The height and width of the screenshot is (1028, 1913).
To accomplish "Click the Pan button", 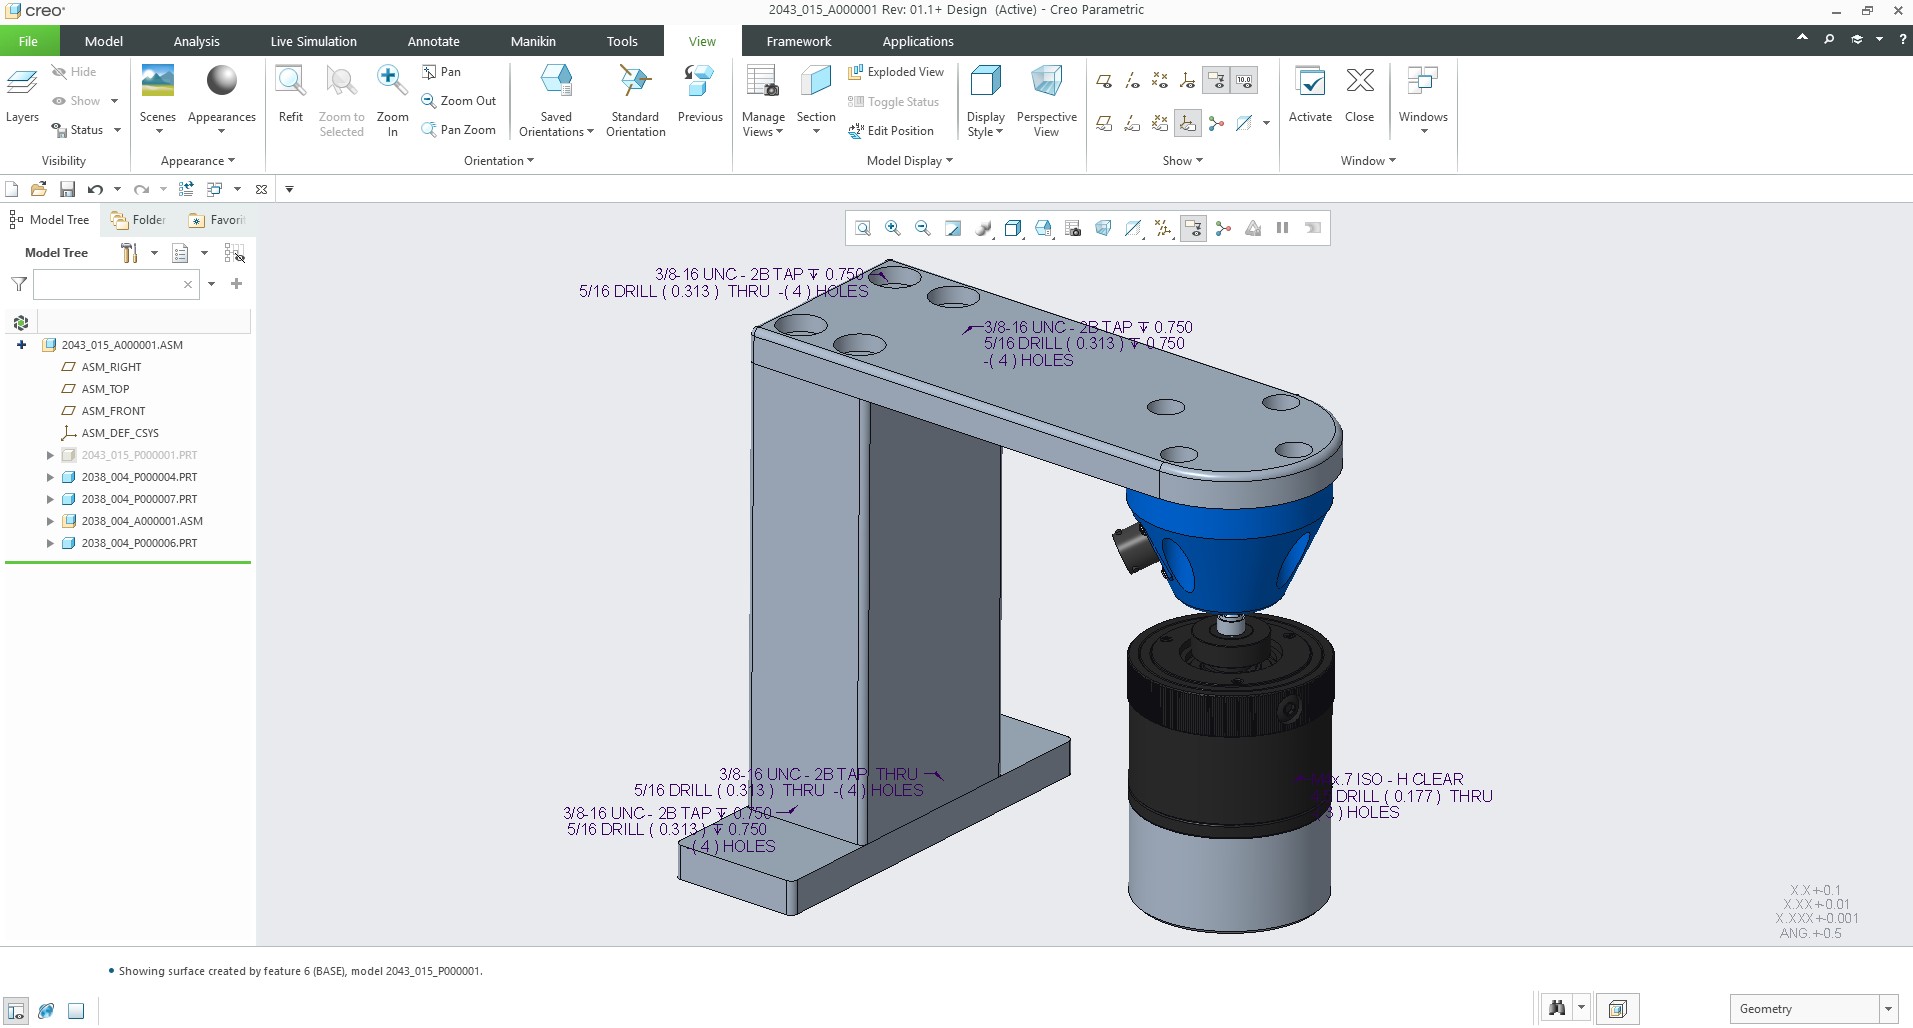I will 441,72.
